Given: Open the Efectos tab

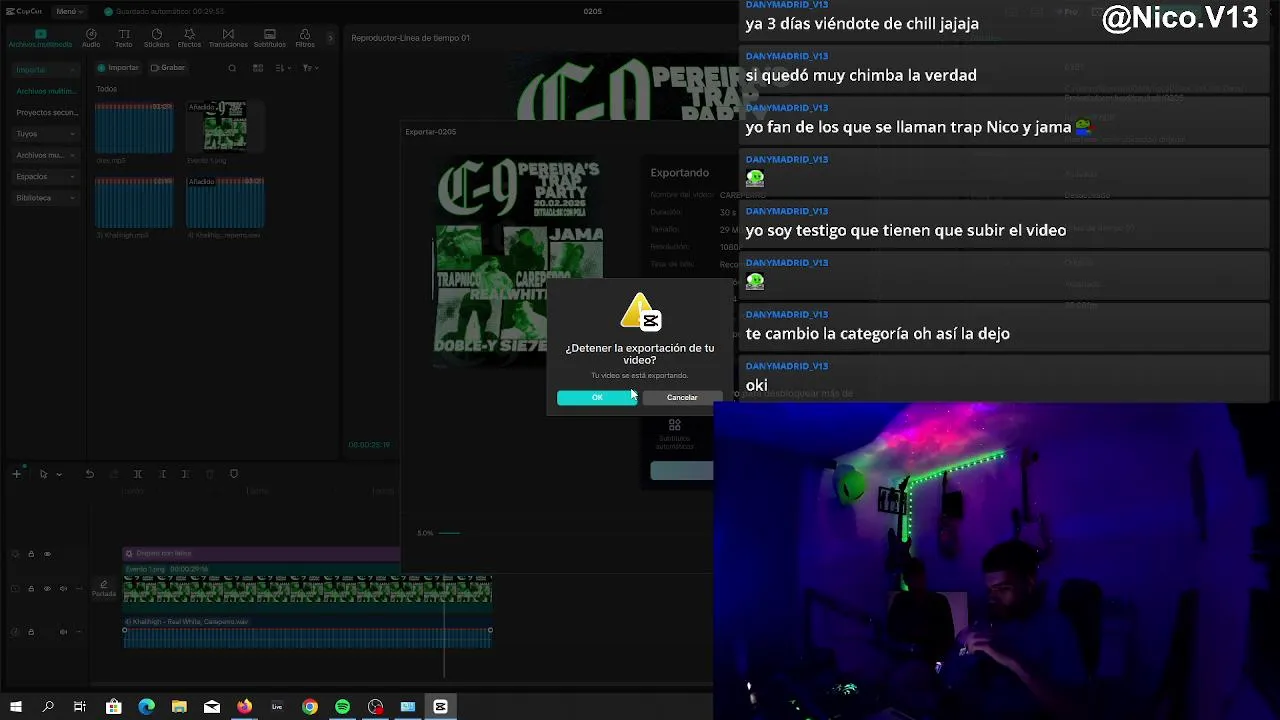Looking at the screenshot, I should [189, 38].
